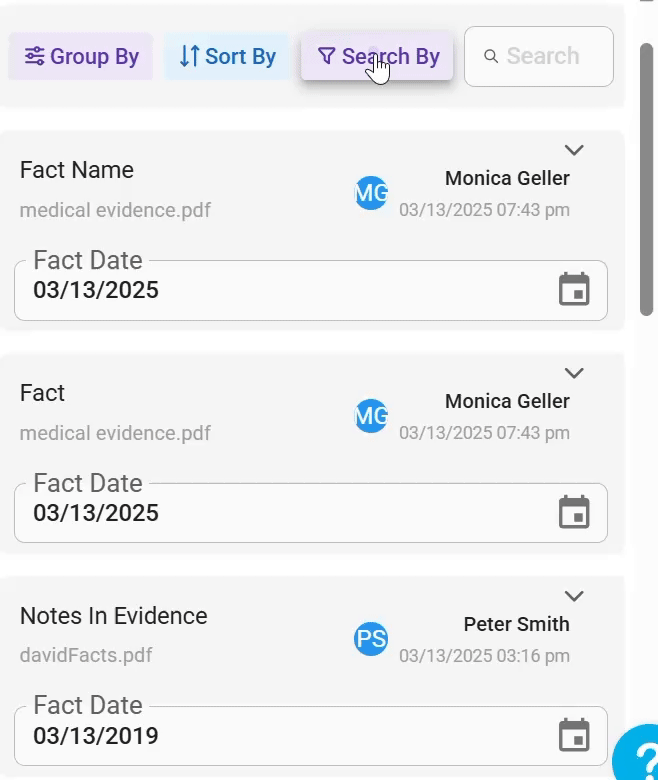The width and height of the screenshot is (658, 780).
Task: Open calendar icon on Fact card date
Action: 574,512
